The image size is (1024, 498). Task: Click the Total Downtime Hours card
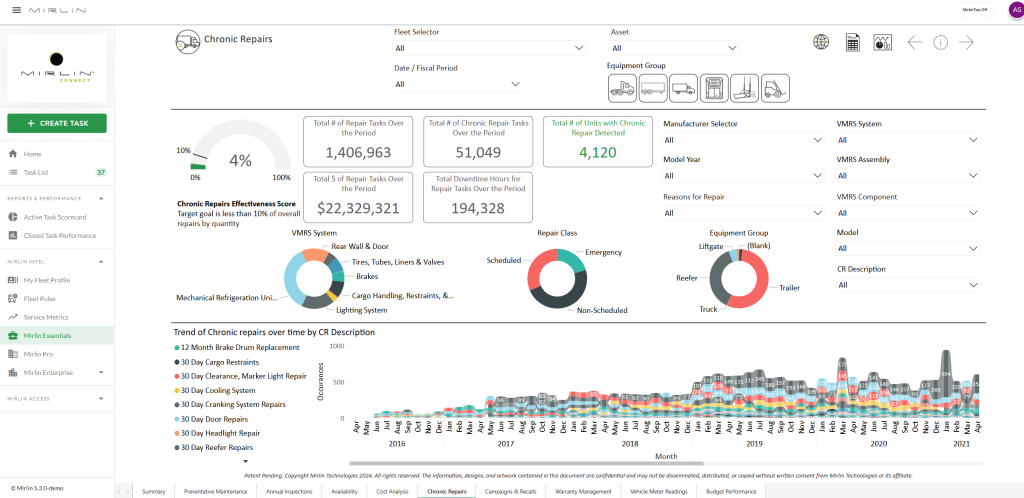pos(477,197)
